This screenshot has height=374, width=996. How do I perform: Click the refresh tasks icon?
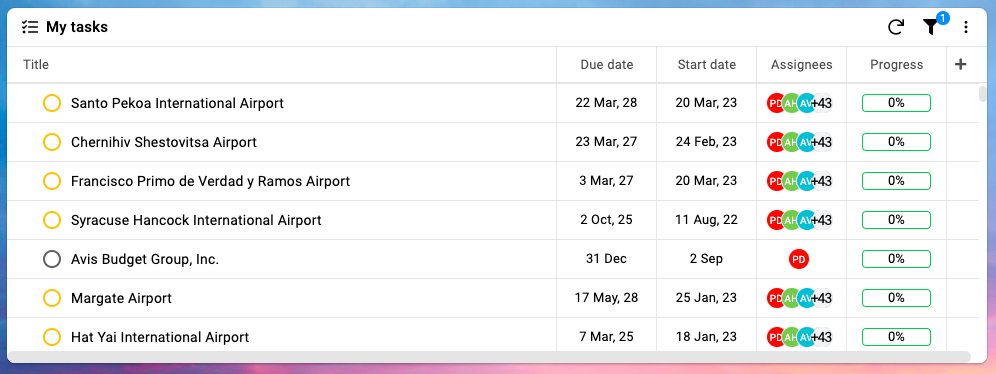point(896,27)
